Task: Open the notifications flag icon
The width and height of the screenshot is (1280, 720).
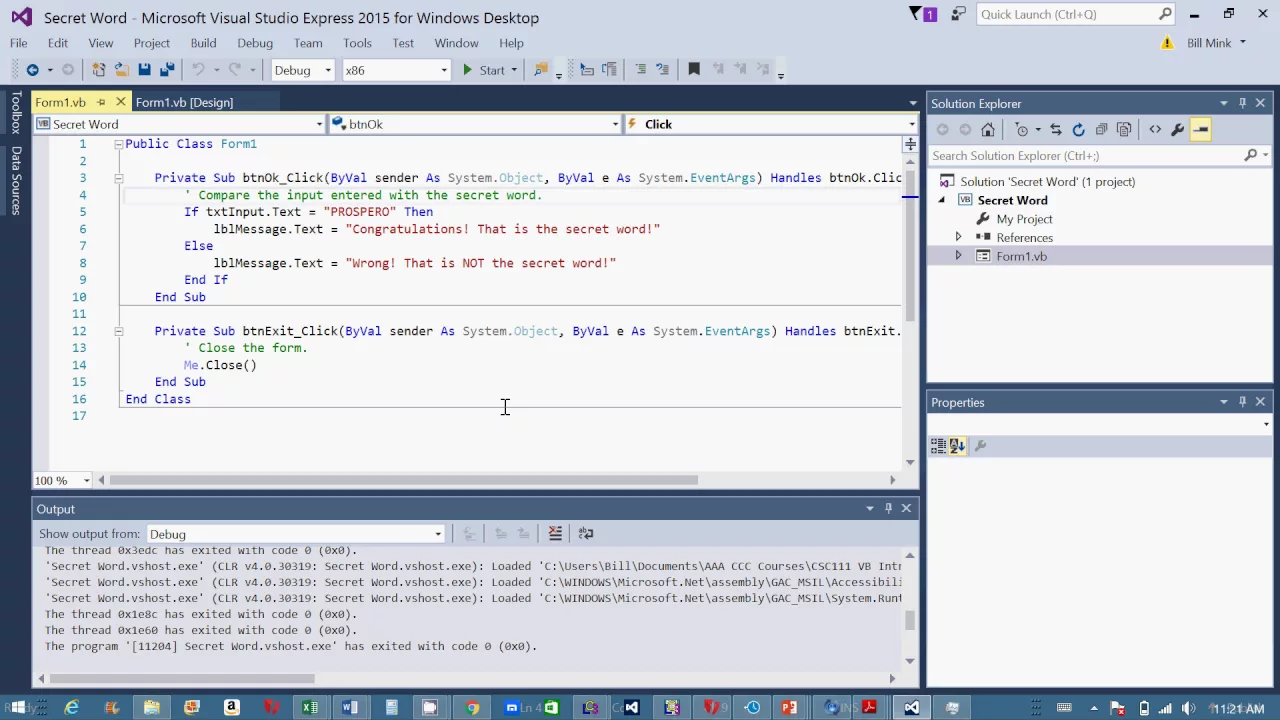Action: click(x=922, y=14)
